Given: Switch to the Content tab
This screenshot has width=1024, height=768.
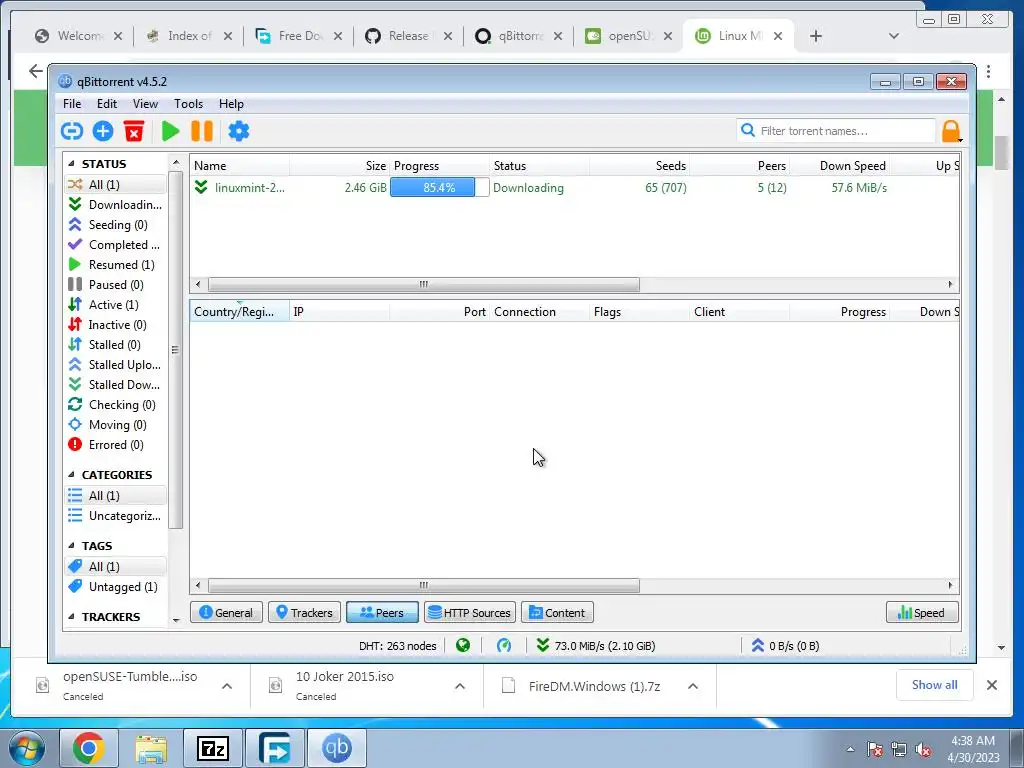Looking at the screenshot, I should click(557, 613).
